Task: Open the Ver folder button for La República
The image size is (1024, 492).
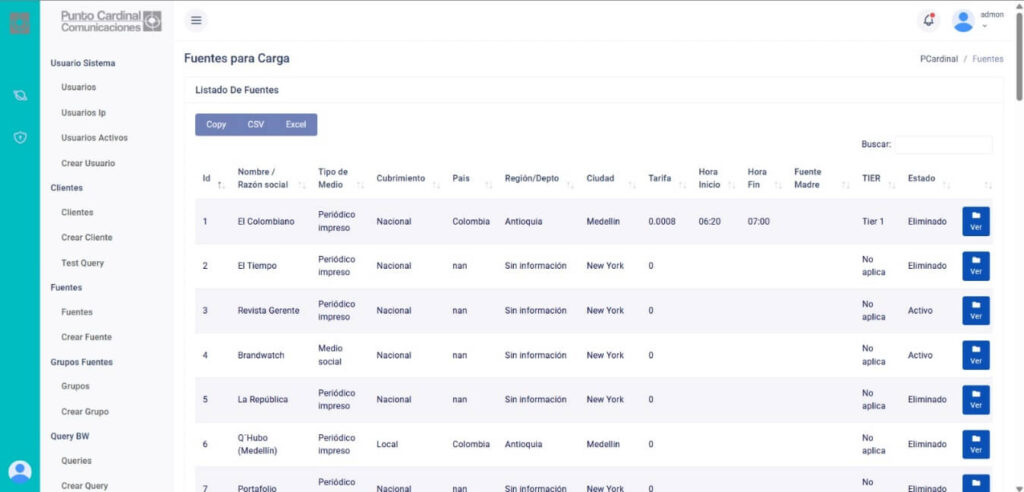Action: pos(976,399)
